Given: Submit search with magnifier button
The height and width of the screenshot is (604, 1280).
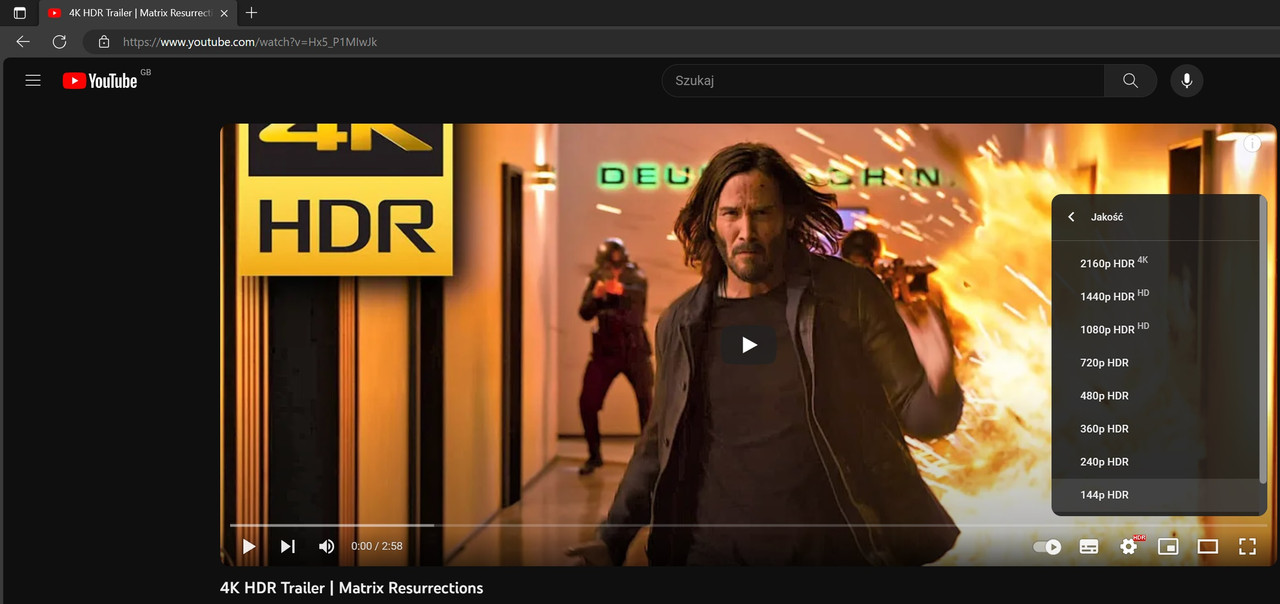Looking at the screenshot, I should pyautogui.click(x=1130, y=81).
